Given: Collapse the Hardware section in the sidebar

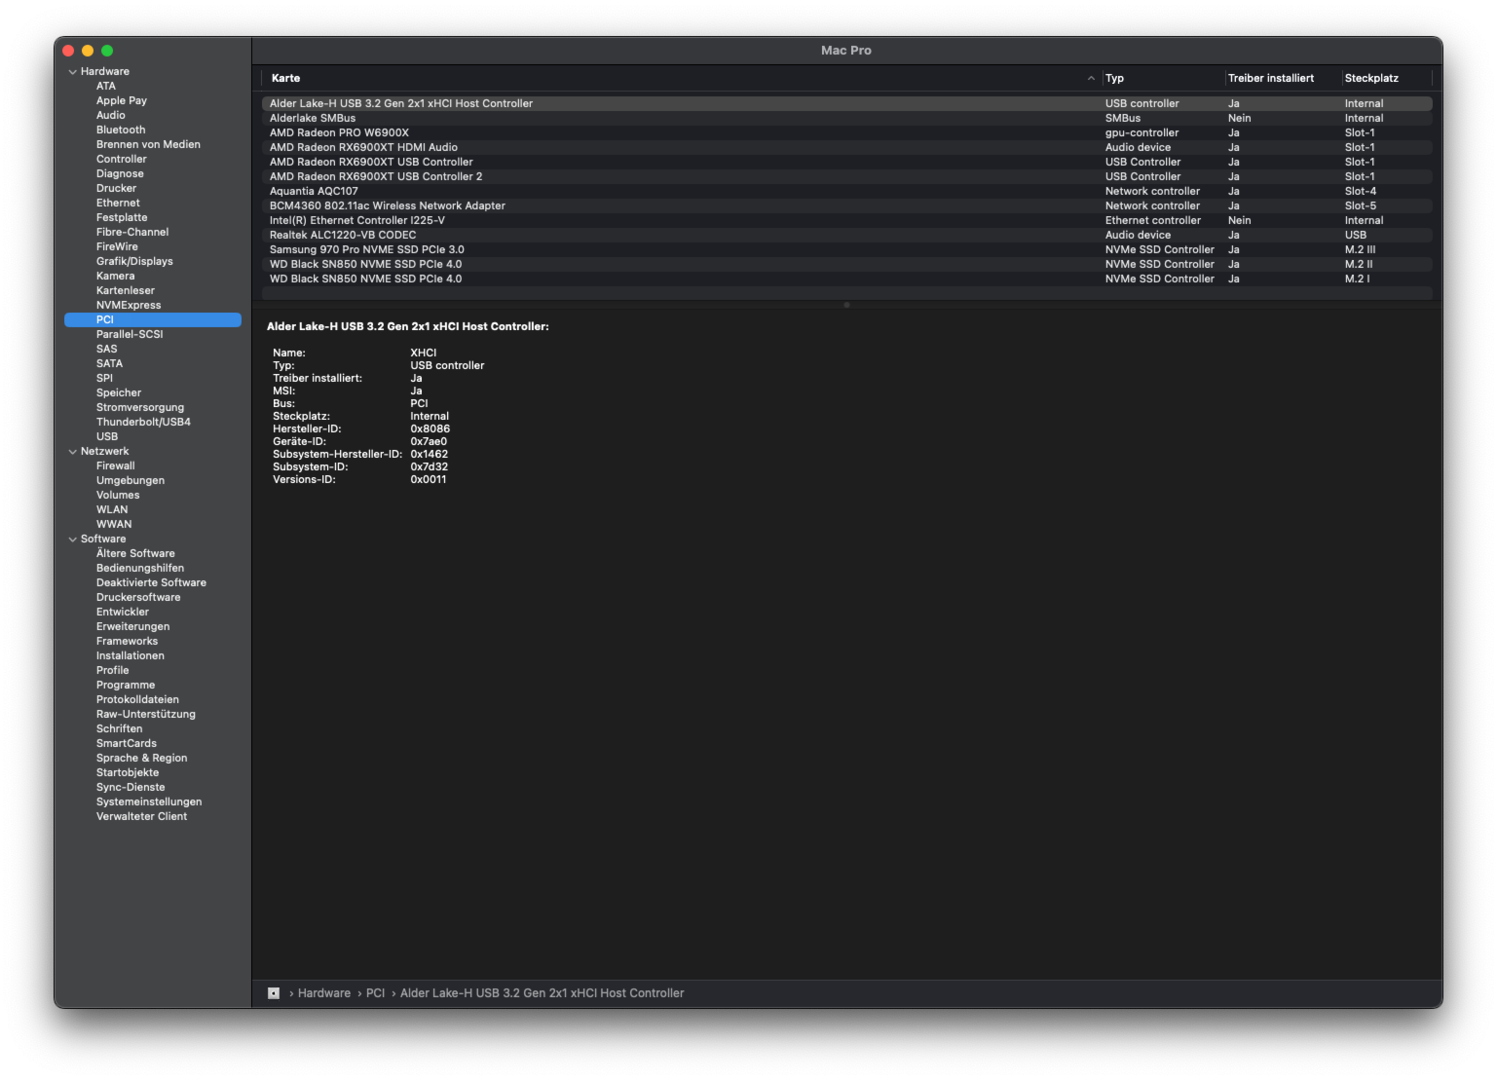Looking at the screenshot, I should click(x=72, y=72).
